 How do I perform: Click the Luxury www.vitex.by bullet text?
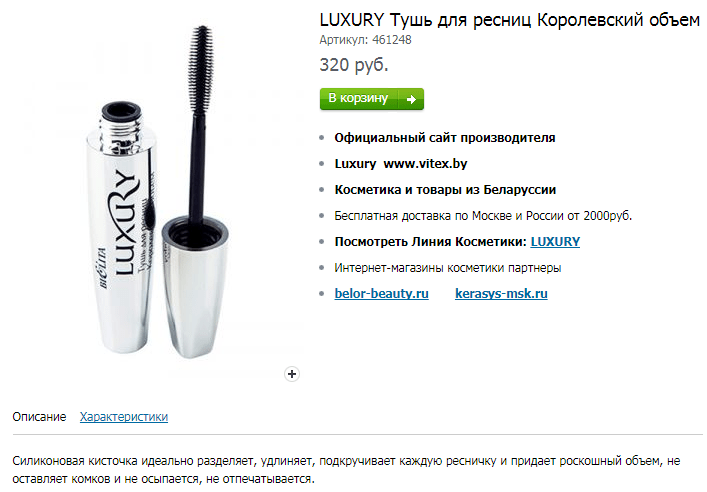(x=401, y=164)
